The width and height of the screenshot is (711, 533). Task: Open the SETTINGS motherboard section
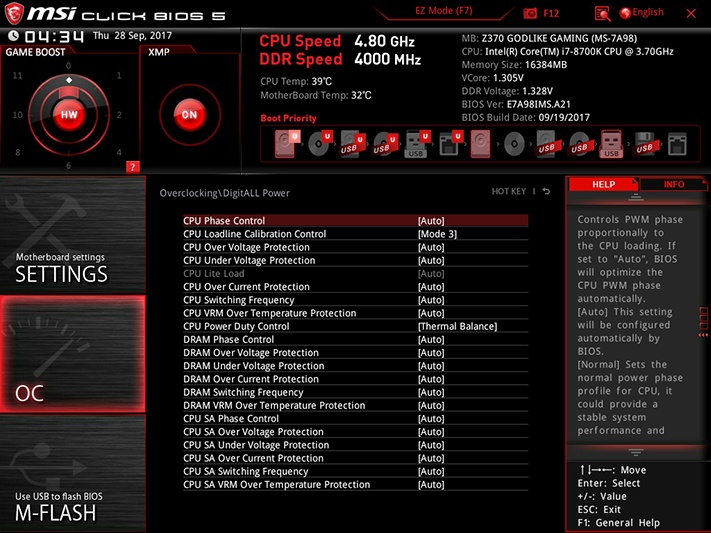click(x=73, y=235)
